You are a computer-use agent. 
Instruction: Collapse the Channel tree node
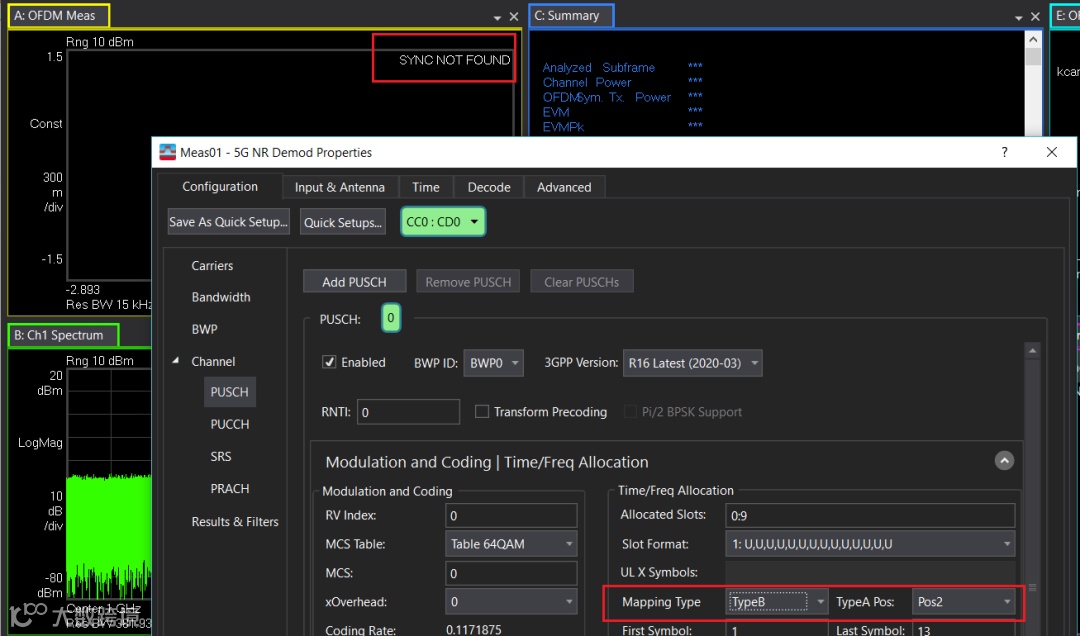pos(176,361)
